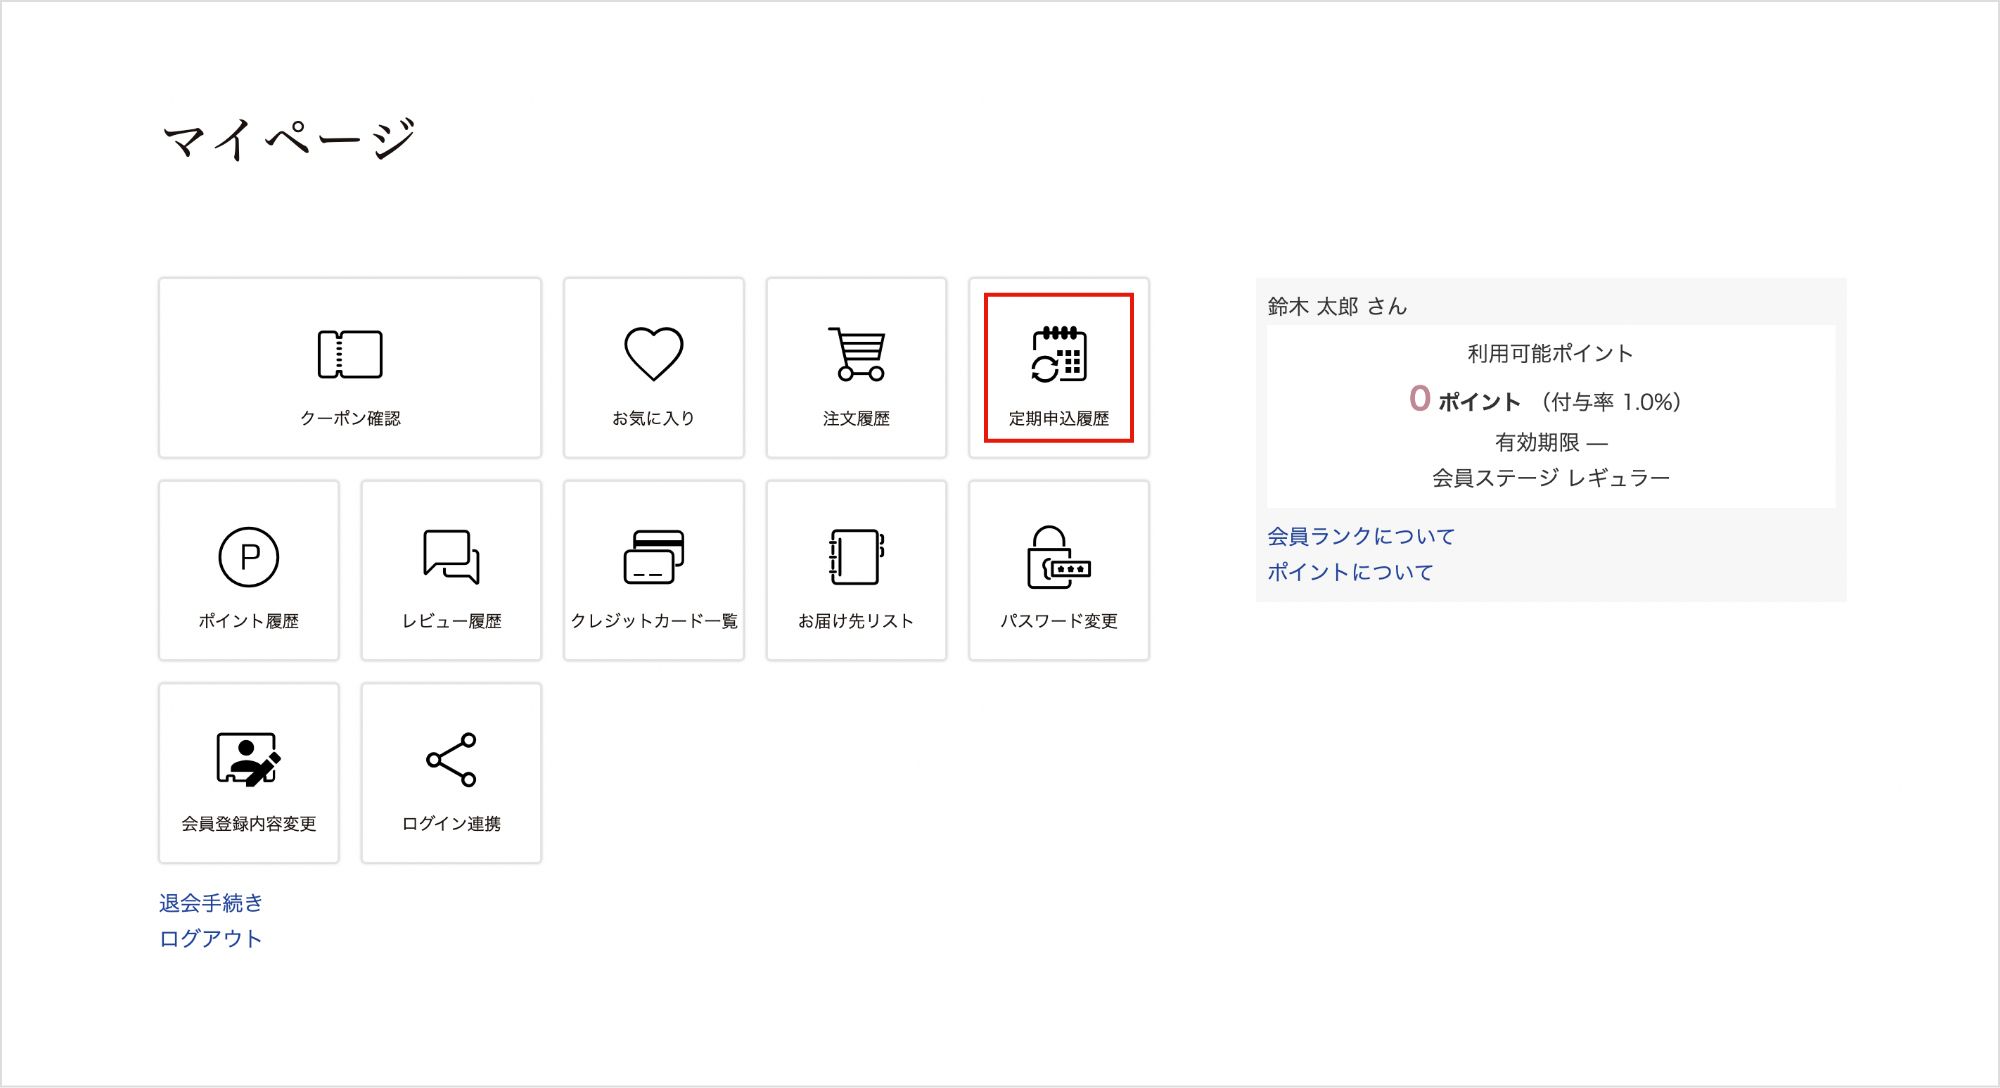This screenshot has width=2000, height=1088.
Task: Open member profile edit icon
Action: pos(248,759)
